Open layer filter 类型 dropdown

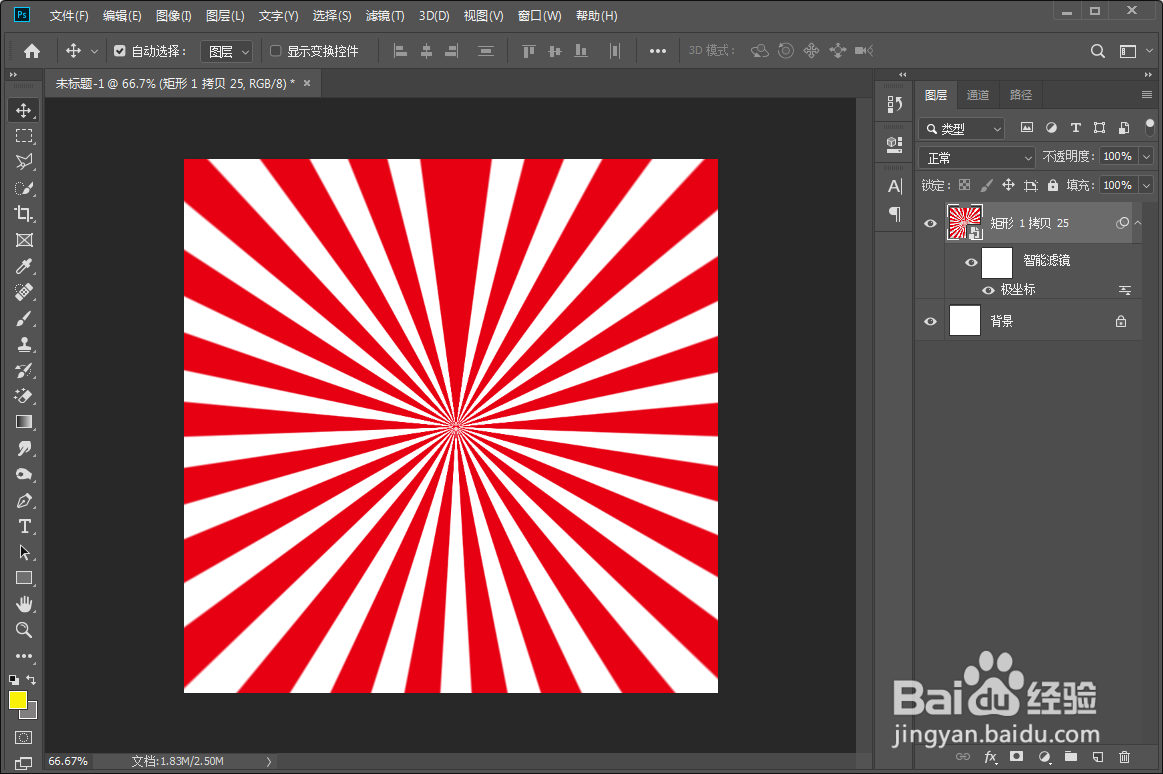(962, 129)
